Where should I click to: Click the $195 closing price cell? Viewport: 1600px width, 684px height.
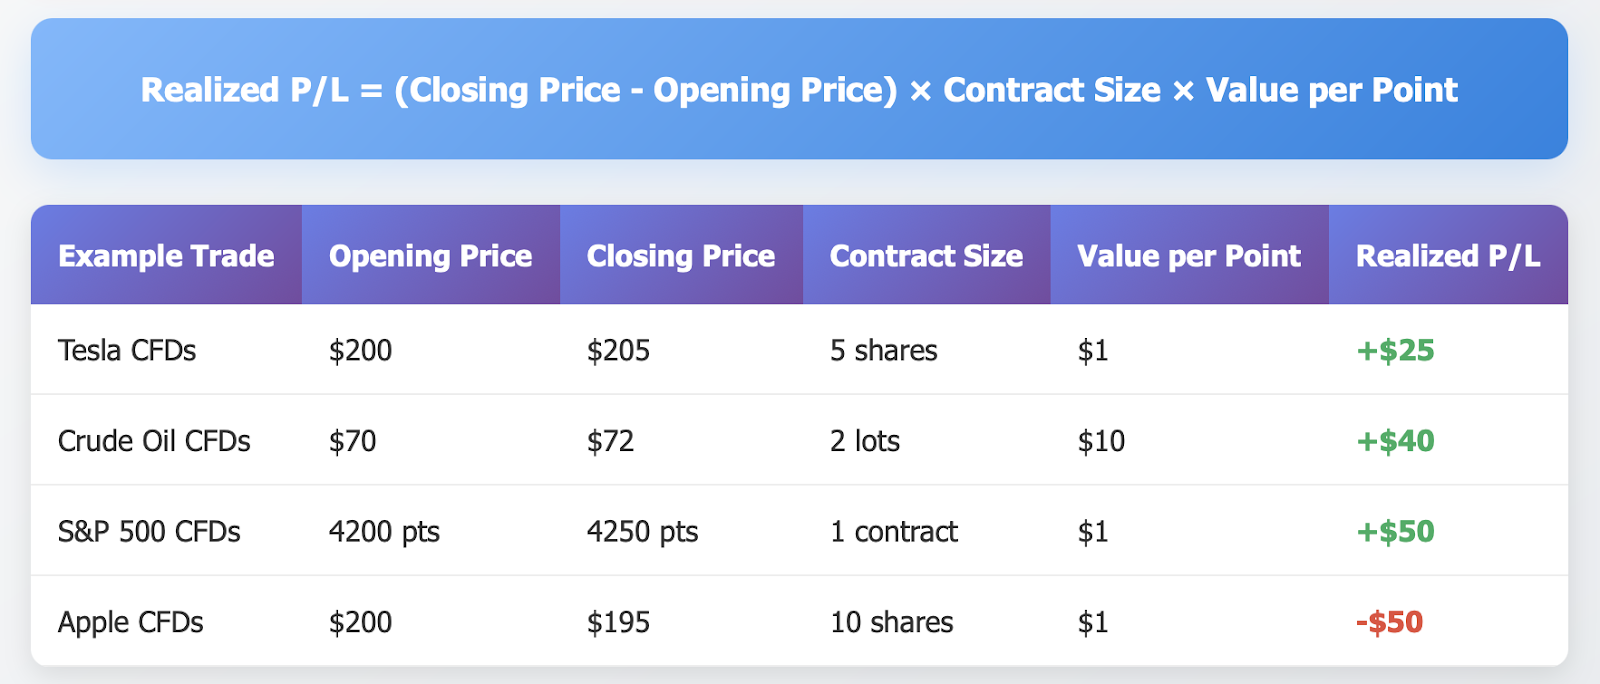(618, 622)
